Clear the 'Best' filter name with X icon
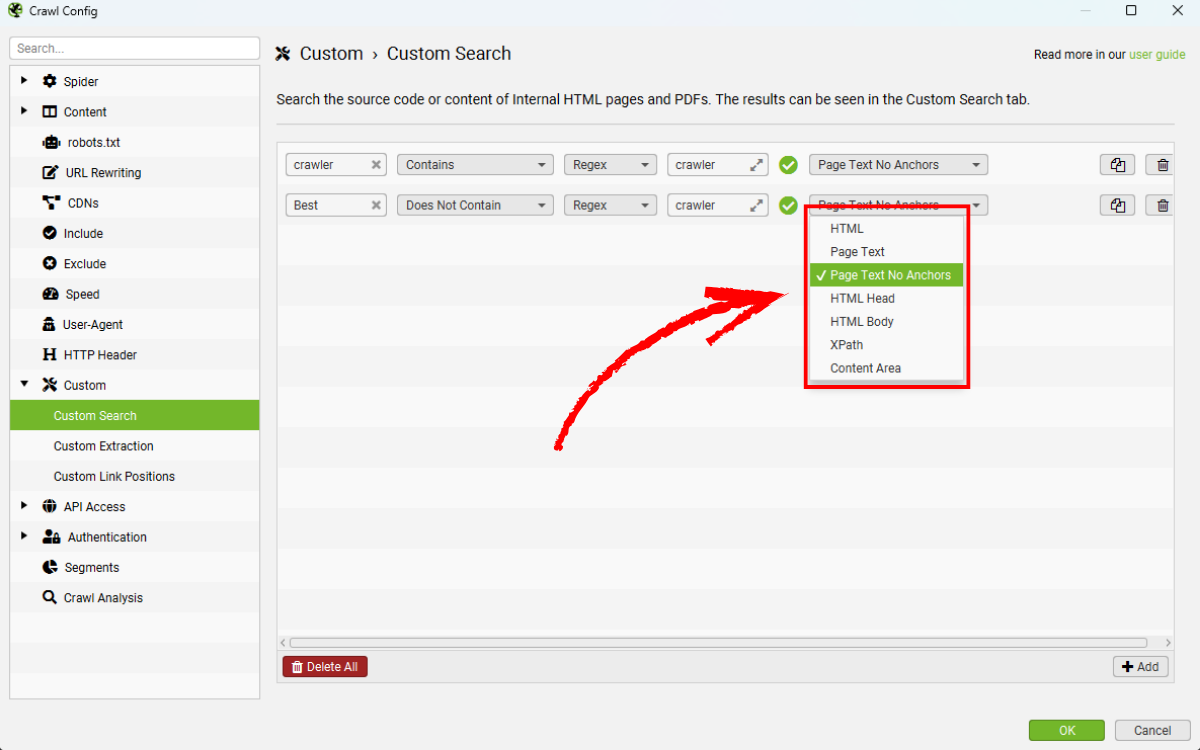Screen dimensions: 1200x750 tap(376, 205)
